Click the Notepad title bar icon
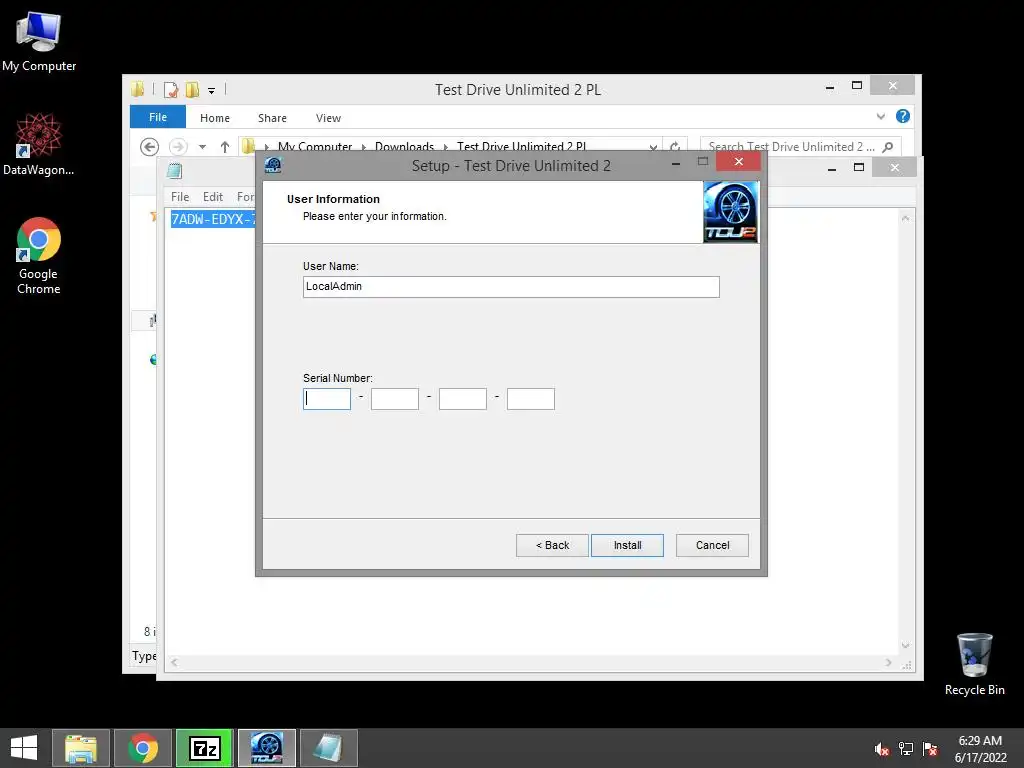The height and width of the screenshot is (768, 1024). [x=174, y=171]
